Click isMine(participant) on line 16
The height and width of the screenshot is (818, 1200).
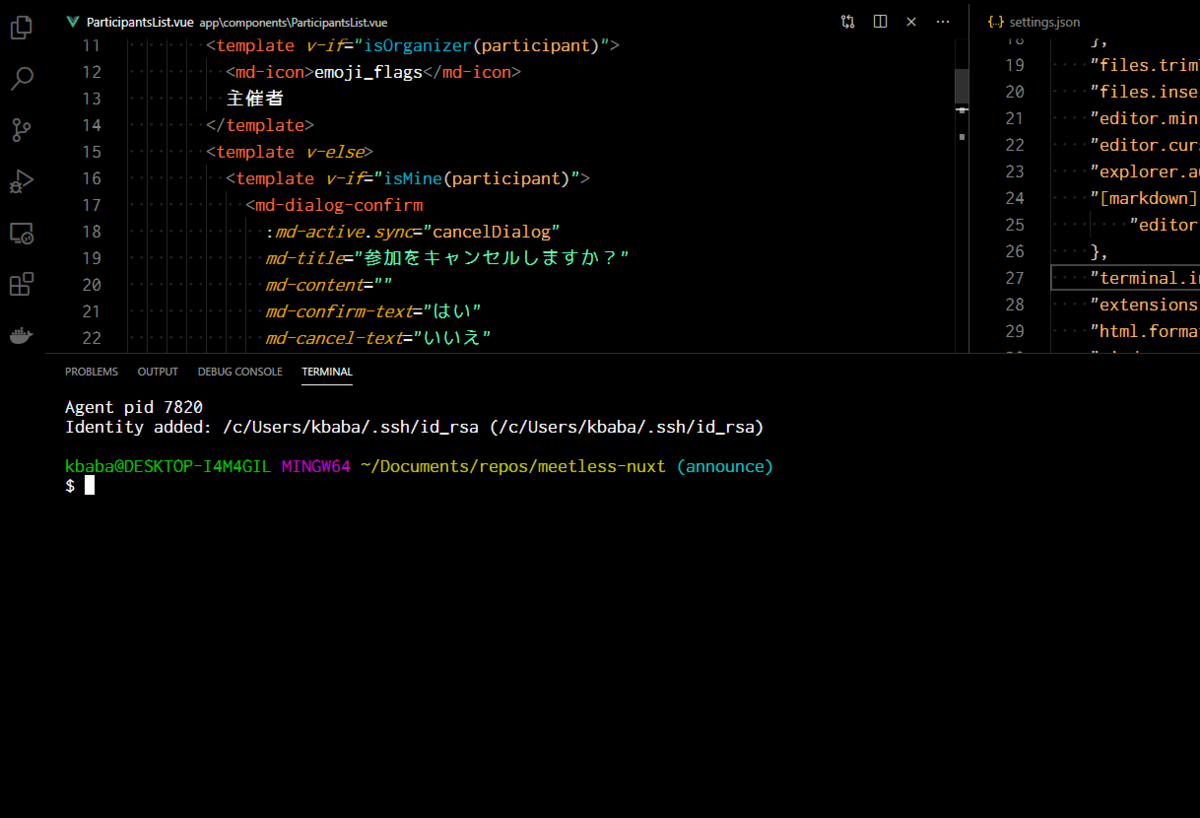tap(476, 178)
